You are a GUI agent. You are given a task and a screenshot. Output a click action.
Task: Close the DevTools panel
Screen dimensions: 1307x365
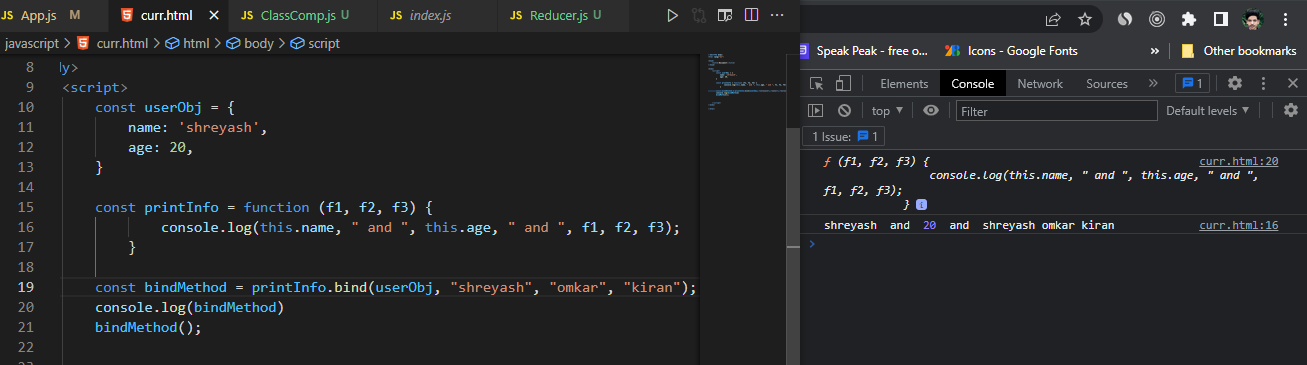coord(1292,83)
